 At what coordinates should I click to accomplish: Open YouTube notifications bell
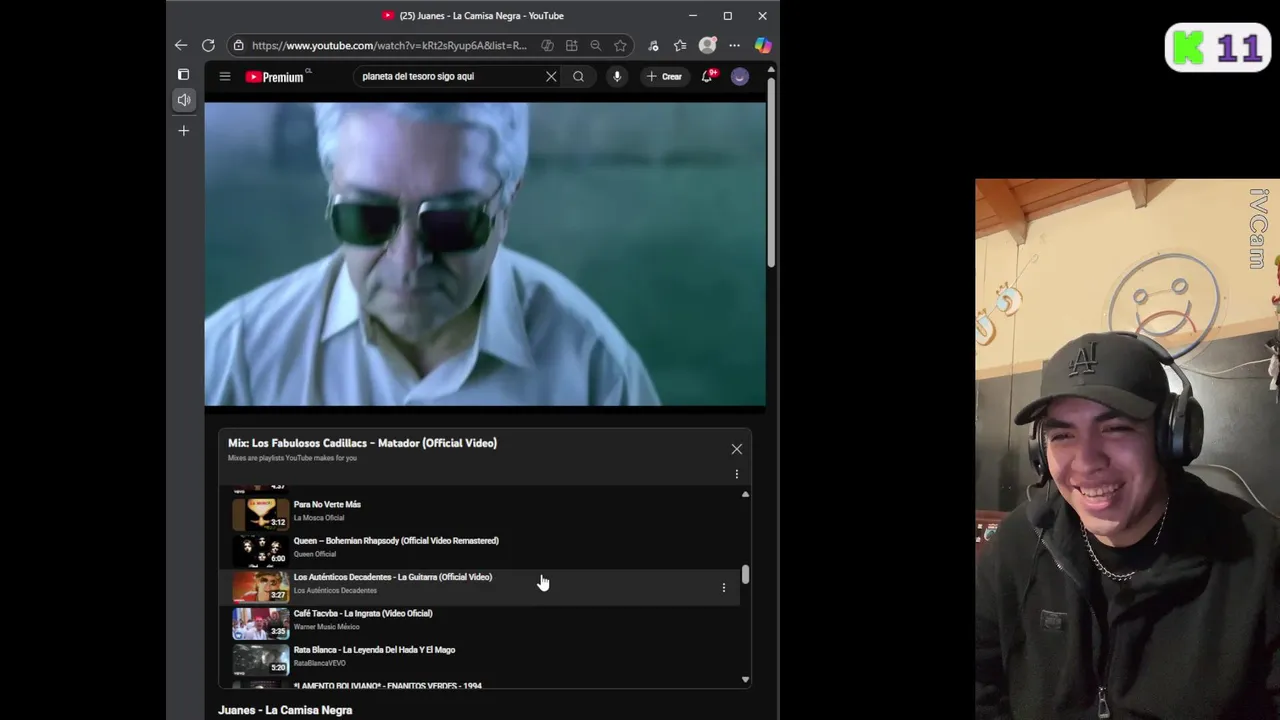coord(707,76)
